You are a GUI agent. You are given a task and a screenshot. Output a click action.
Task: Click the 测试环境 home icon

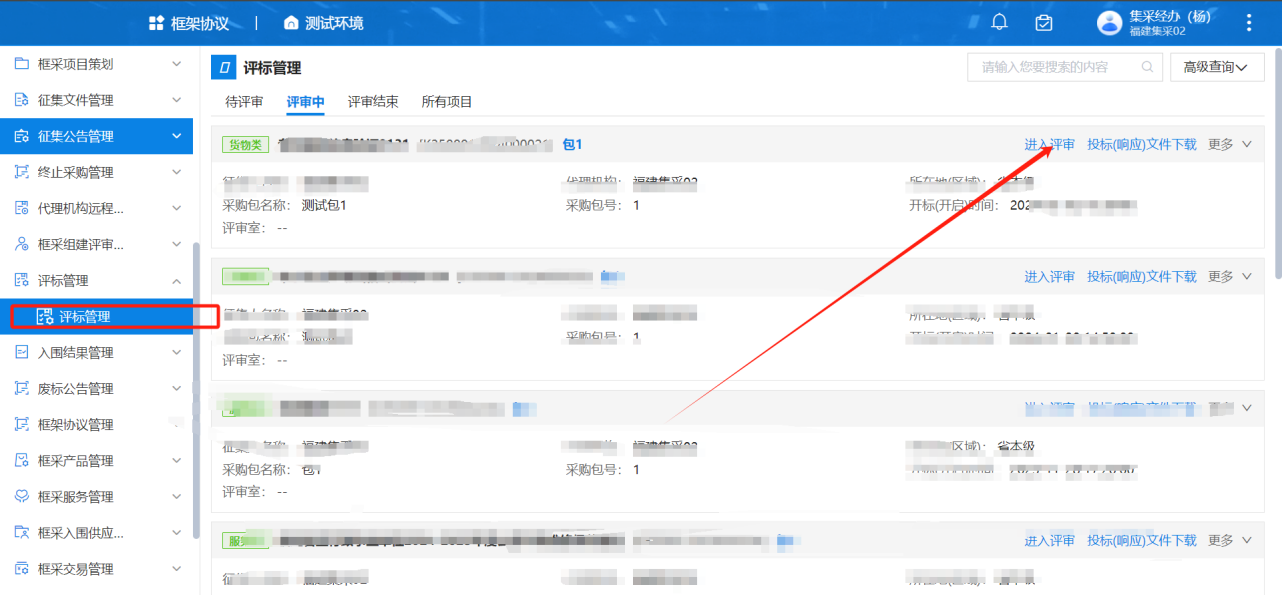tap(291, 22)
